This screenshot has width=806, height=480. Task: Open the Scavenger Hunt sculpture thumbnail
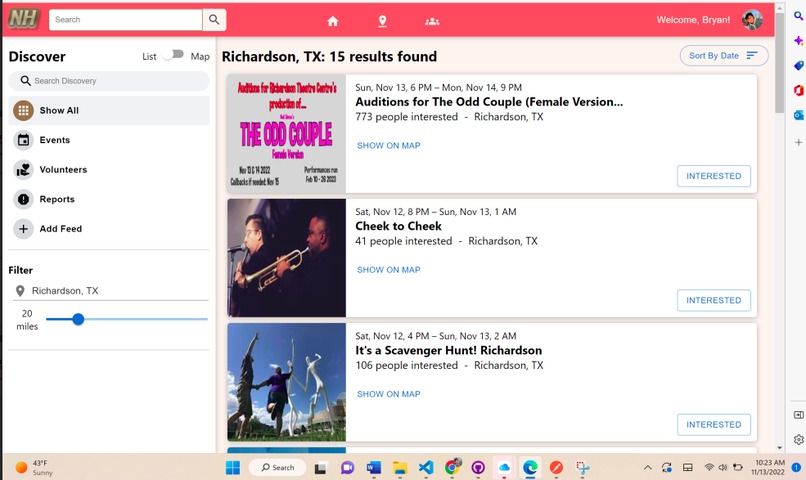(287, 382)
